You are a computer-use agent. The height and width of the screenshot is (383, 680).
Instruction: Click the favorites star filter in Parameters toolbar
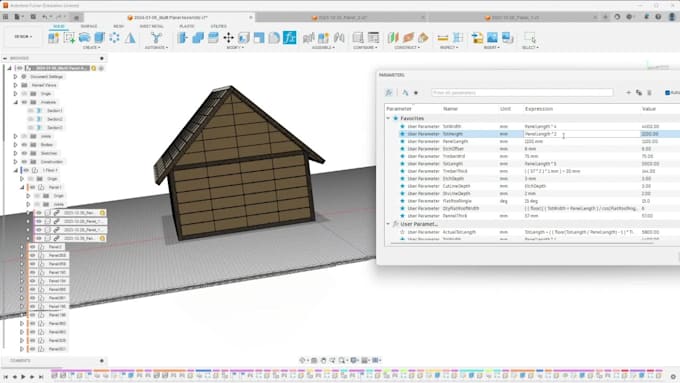415,92
